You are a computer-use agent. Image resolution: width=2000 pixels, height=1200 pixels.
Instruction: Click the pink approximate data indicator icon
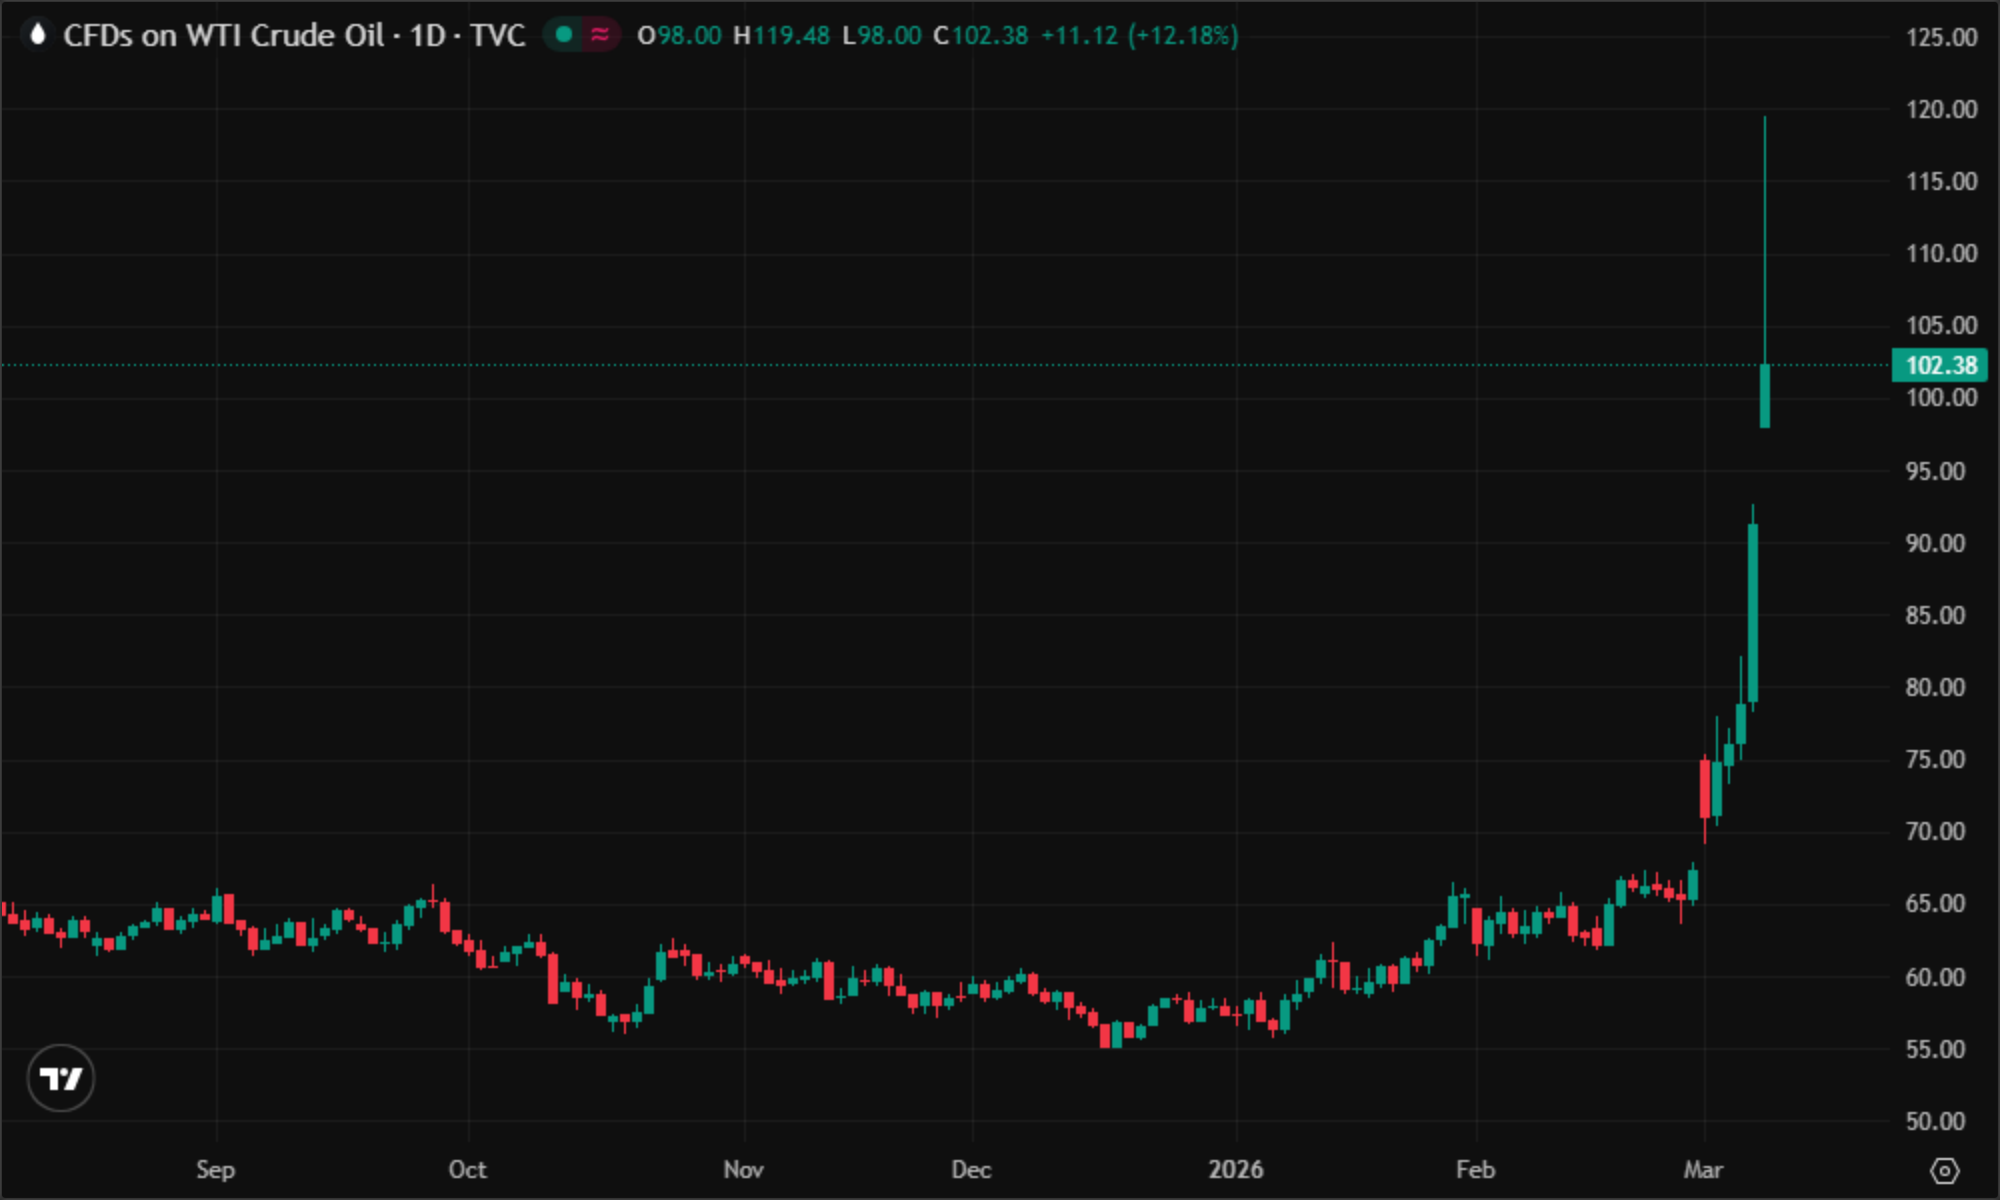600,35
